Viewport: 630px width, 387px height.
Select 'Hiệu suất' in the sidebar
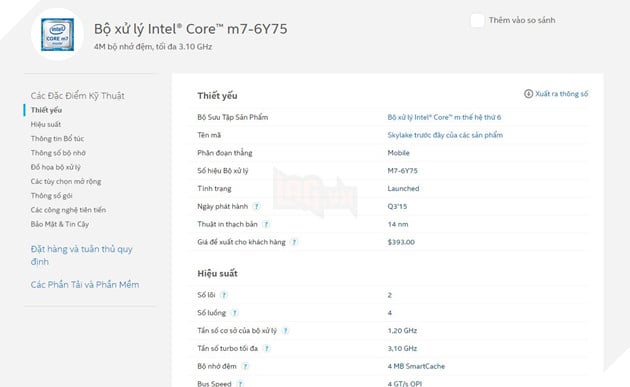click(x=46, y=124)
